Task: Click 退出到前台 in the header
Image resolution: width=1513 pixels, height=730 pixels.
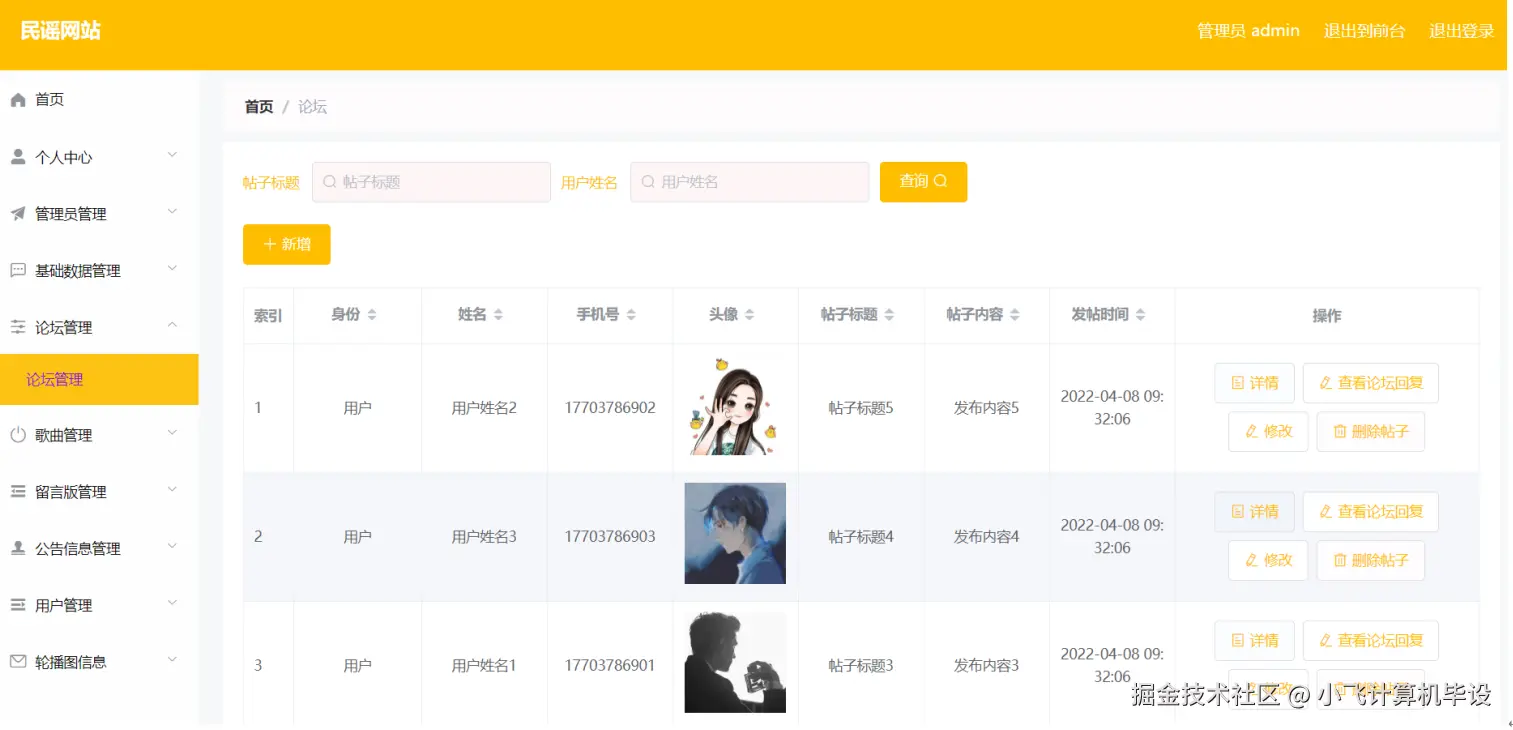Action: point(1364,31)
